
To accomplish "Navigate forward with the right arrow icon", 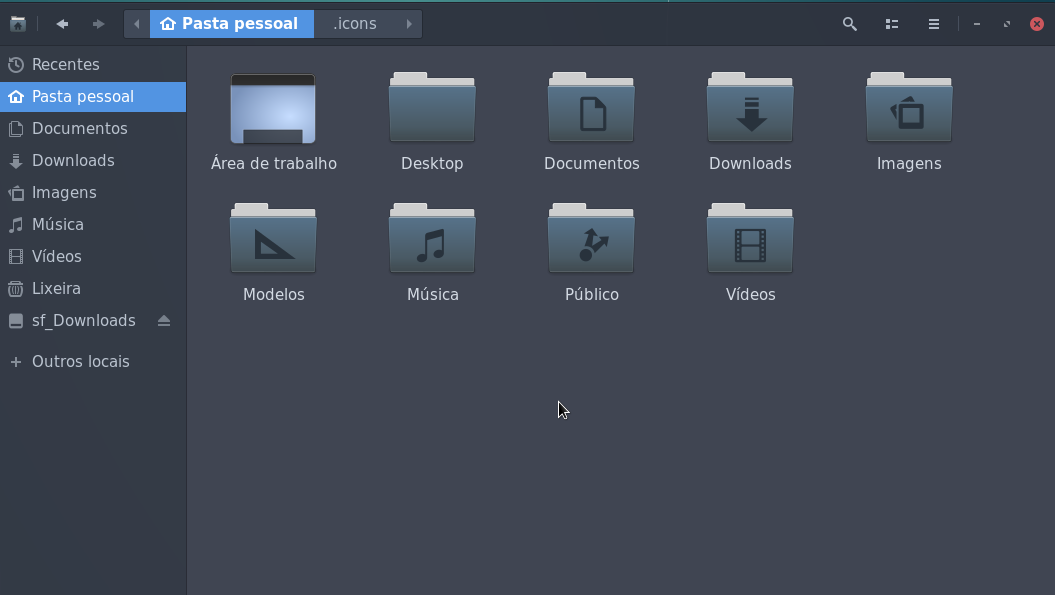I will [x=97, y=23].
